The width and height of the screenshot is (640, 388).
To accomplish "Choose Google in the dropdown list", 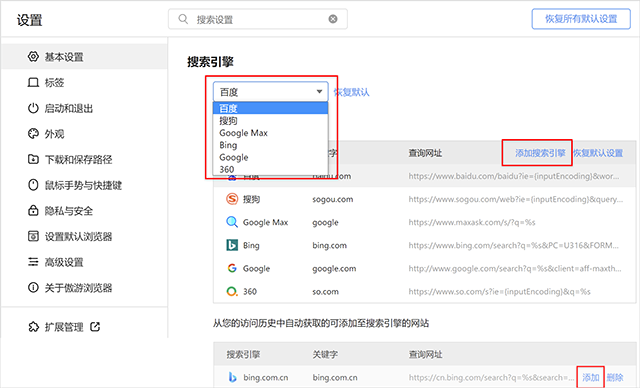I will (x=271, y=157).
